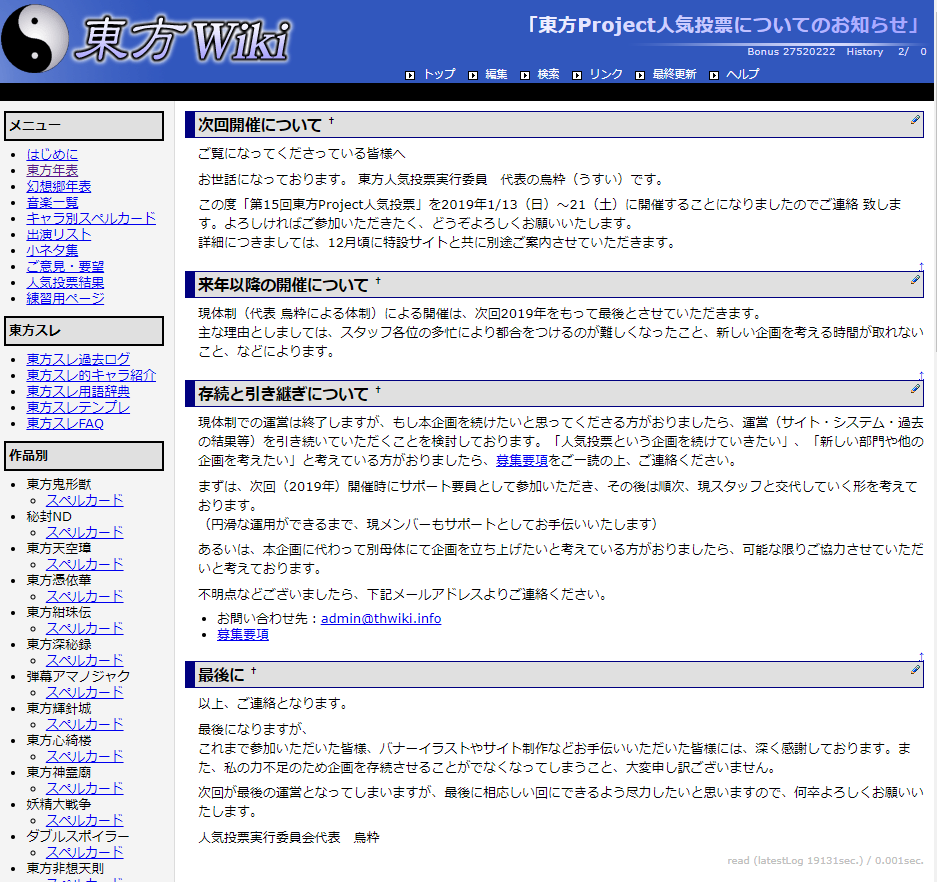Open 東方スレFAQ from the sidebar
The height and width of the screenshot is (882, 937).
[65, 423]
